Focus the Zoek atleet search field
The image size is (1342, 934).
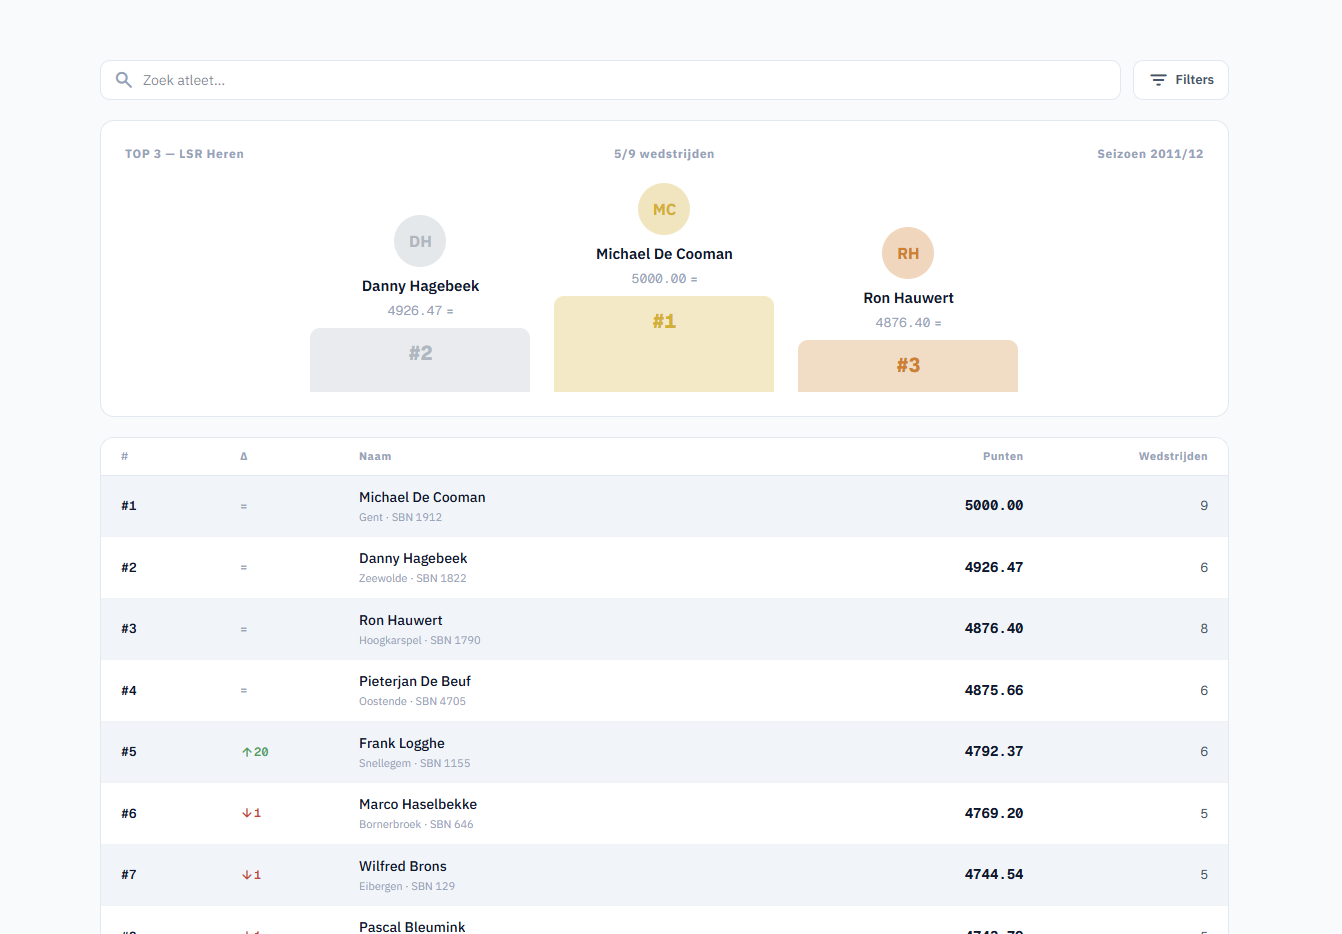click(610, 80)
